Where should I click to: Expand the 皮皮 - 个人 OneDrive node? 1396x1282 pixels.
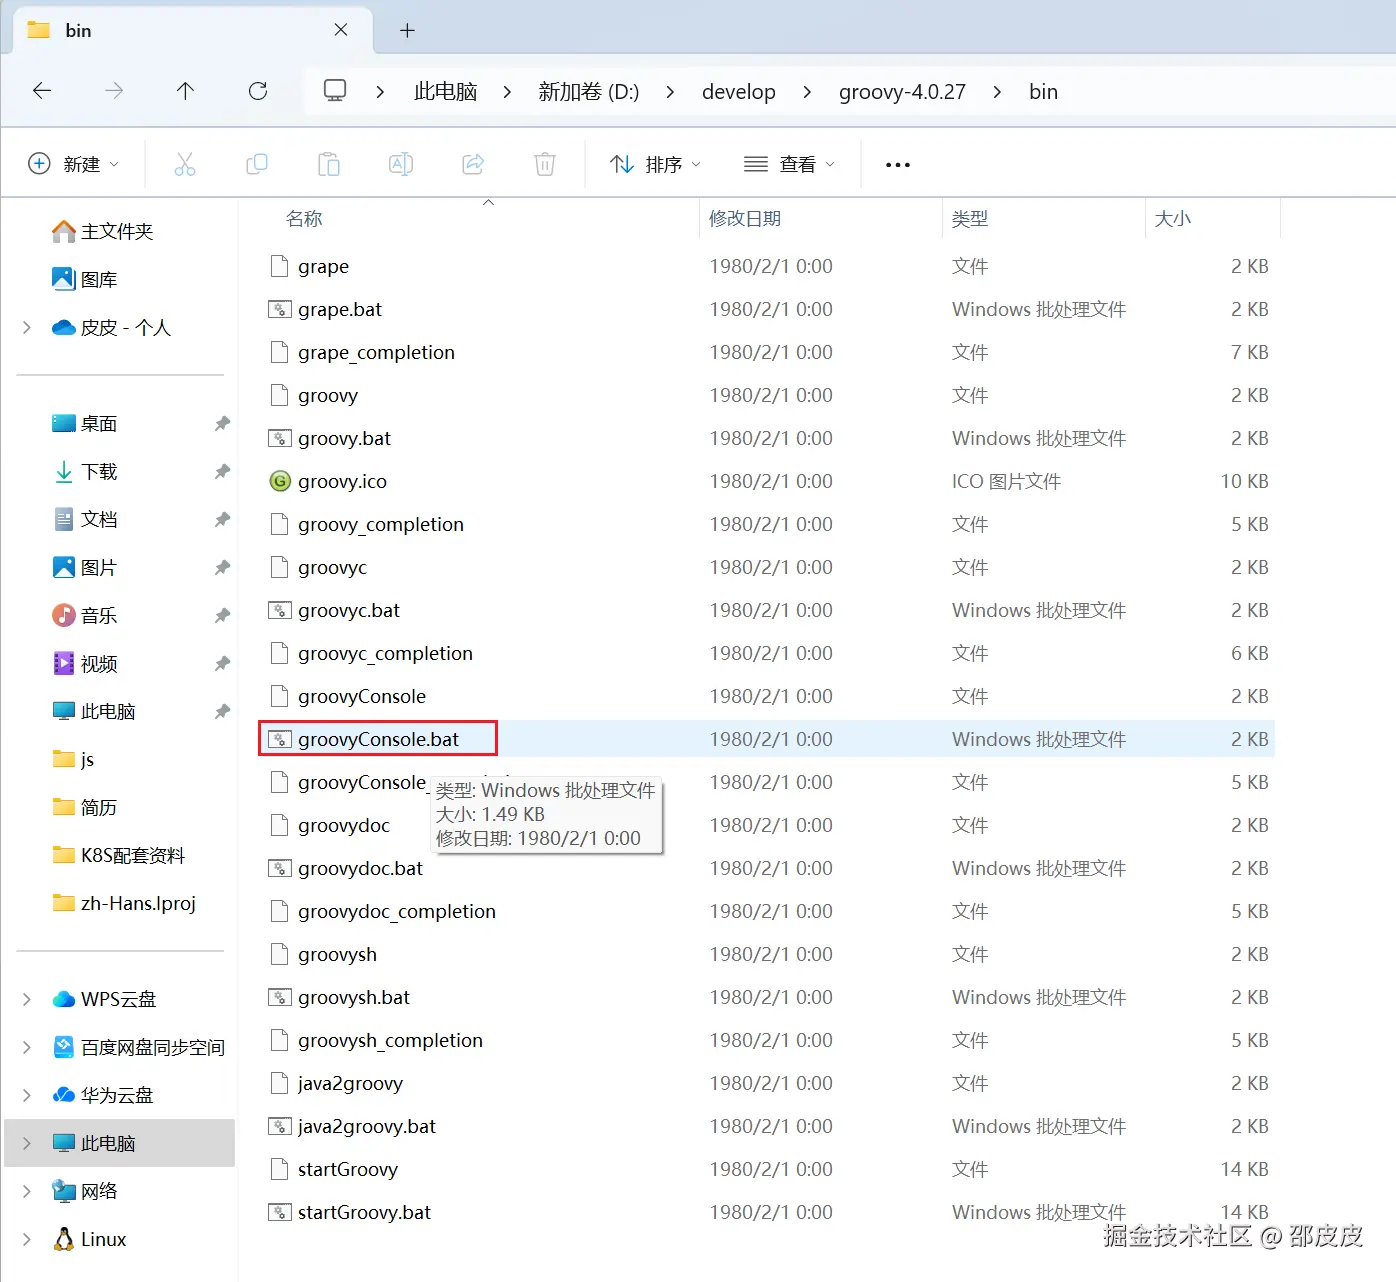(27, 327)
